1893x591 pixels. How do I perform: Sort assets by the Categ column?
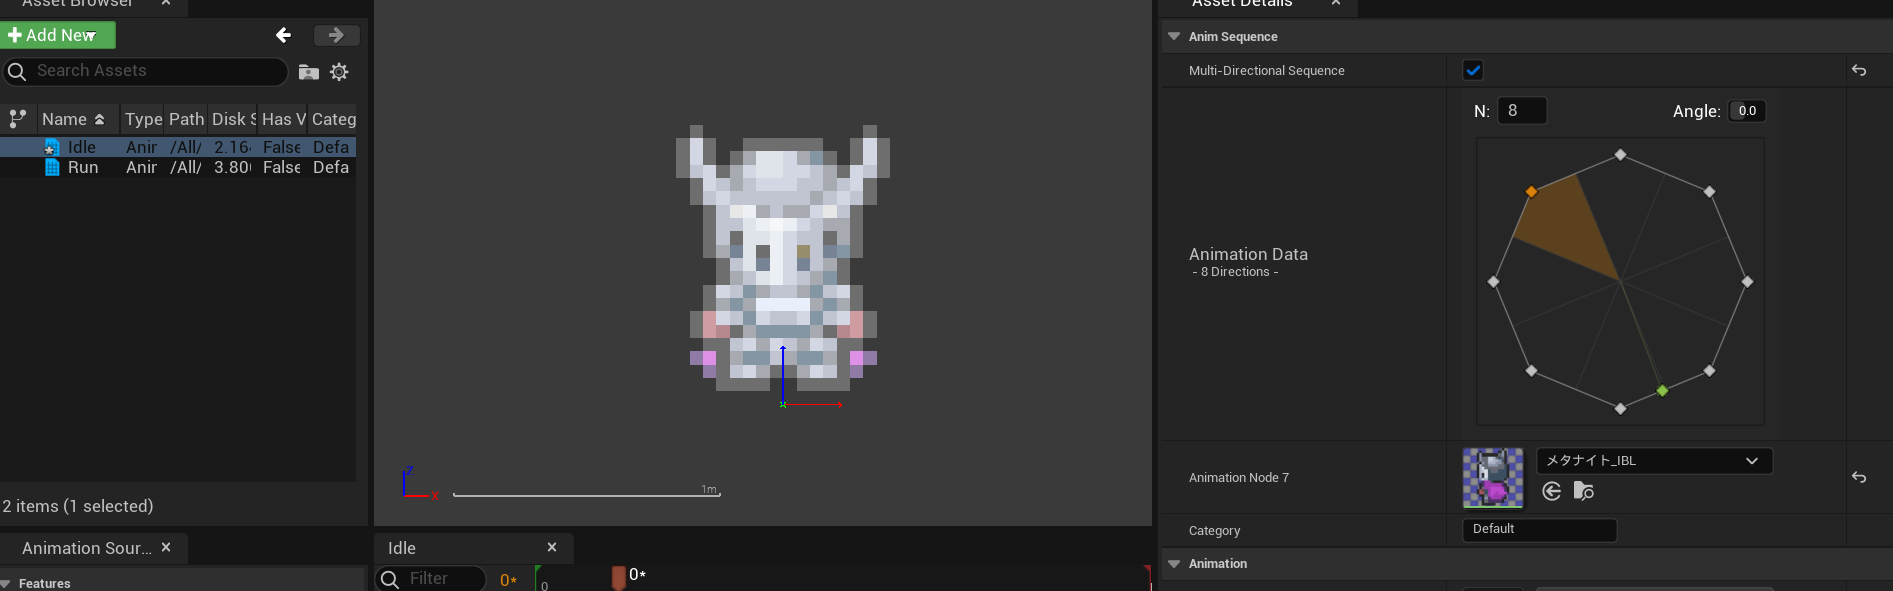tap(333, 119)
